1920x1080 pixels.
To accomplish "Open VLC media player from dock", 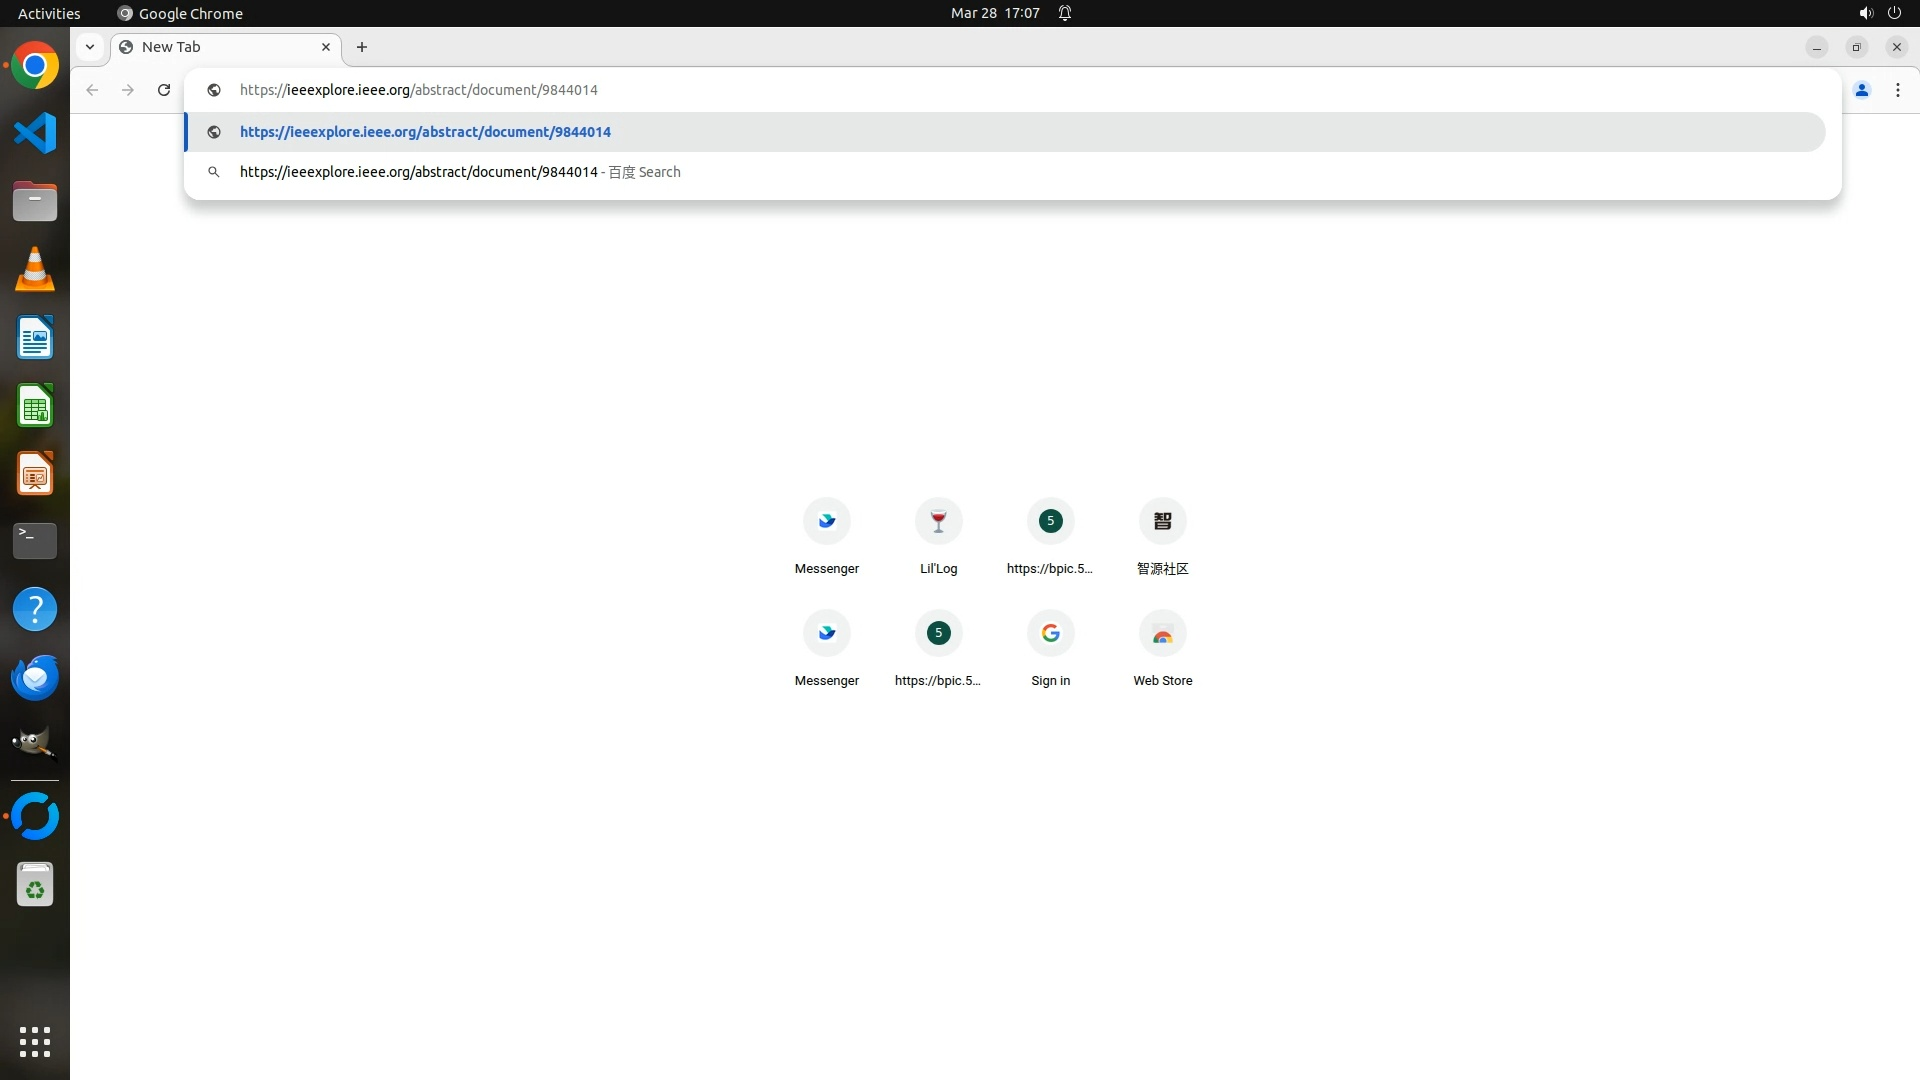I will [35, 269].
